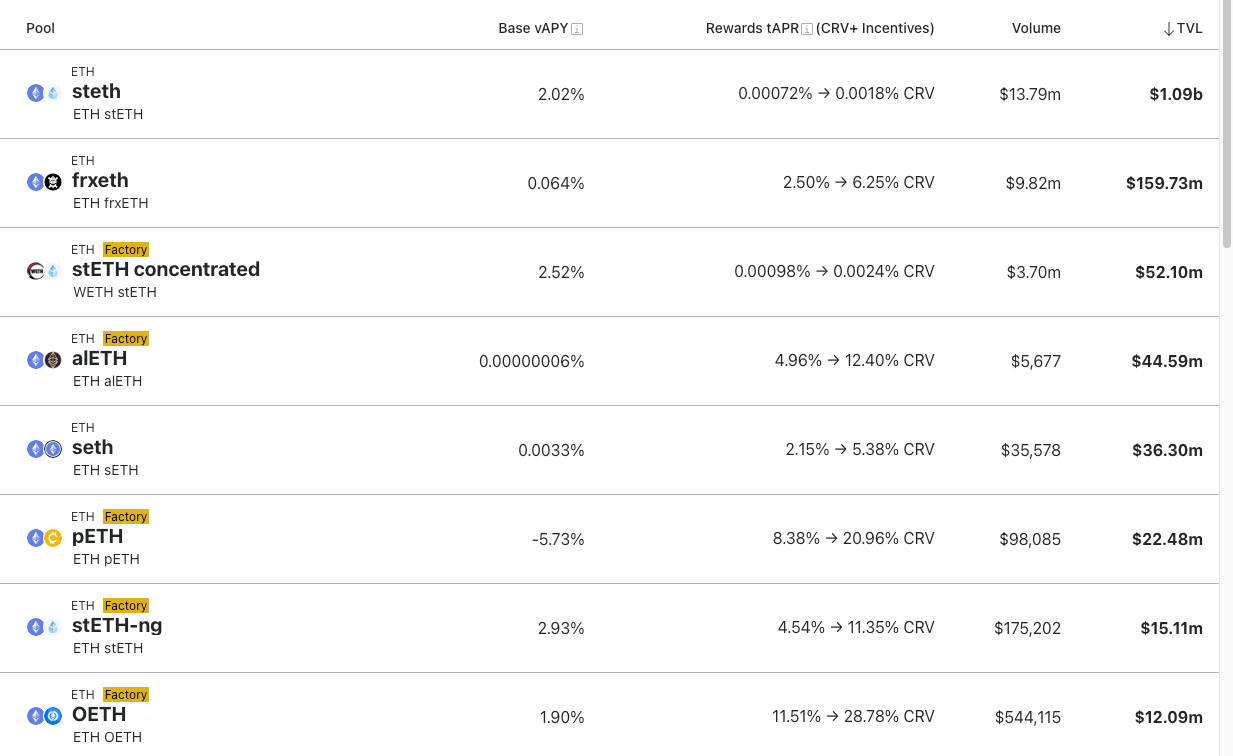Click the frxeth pool token icons
The height and width of the screenshot is (756, 1233).
44,182
